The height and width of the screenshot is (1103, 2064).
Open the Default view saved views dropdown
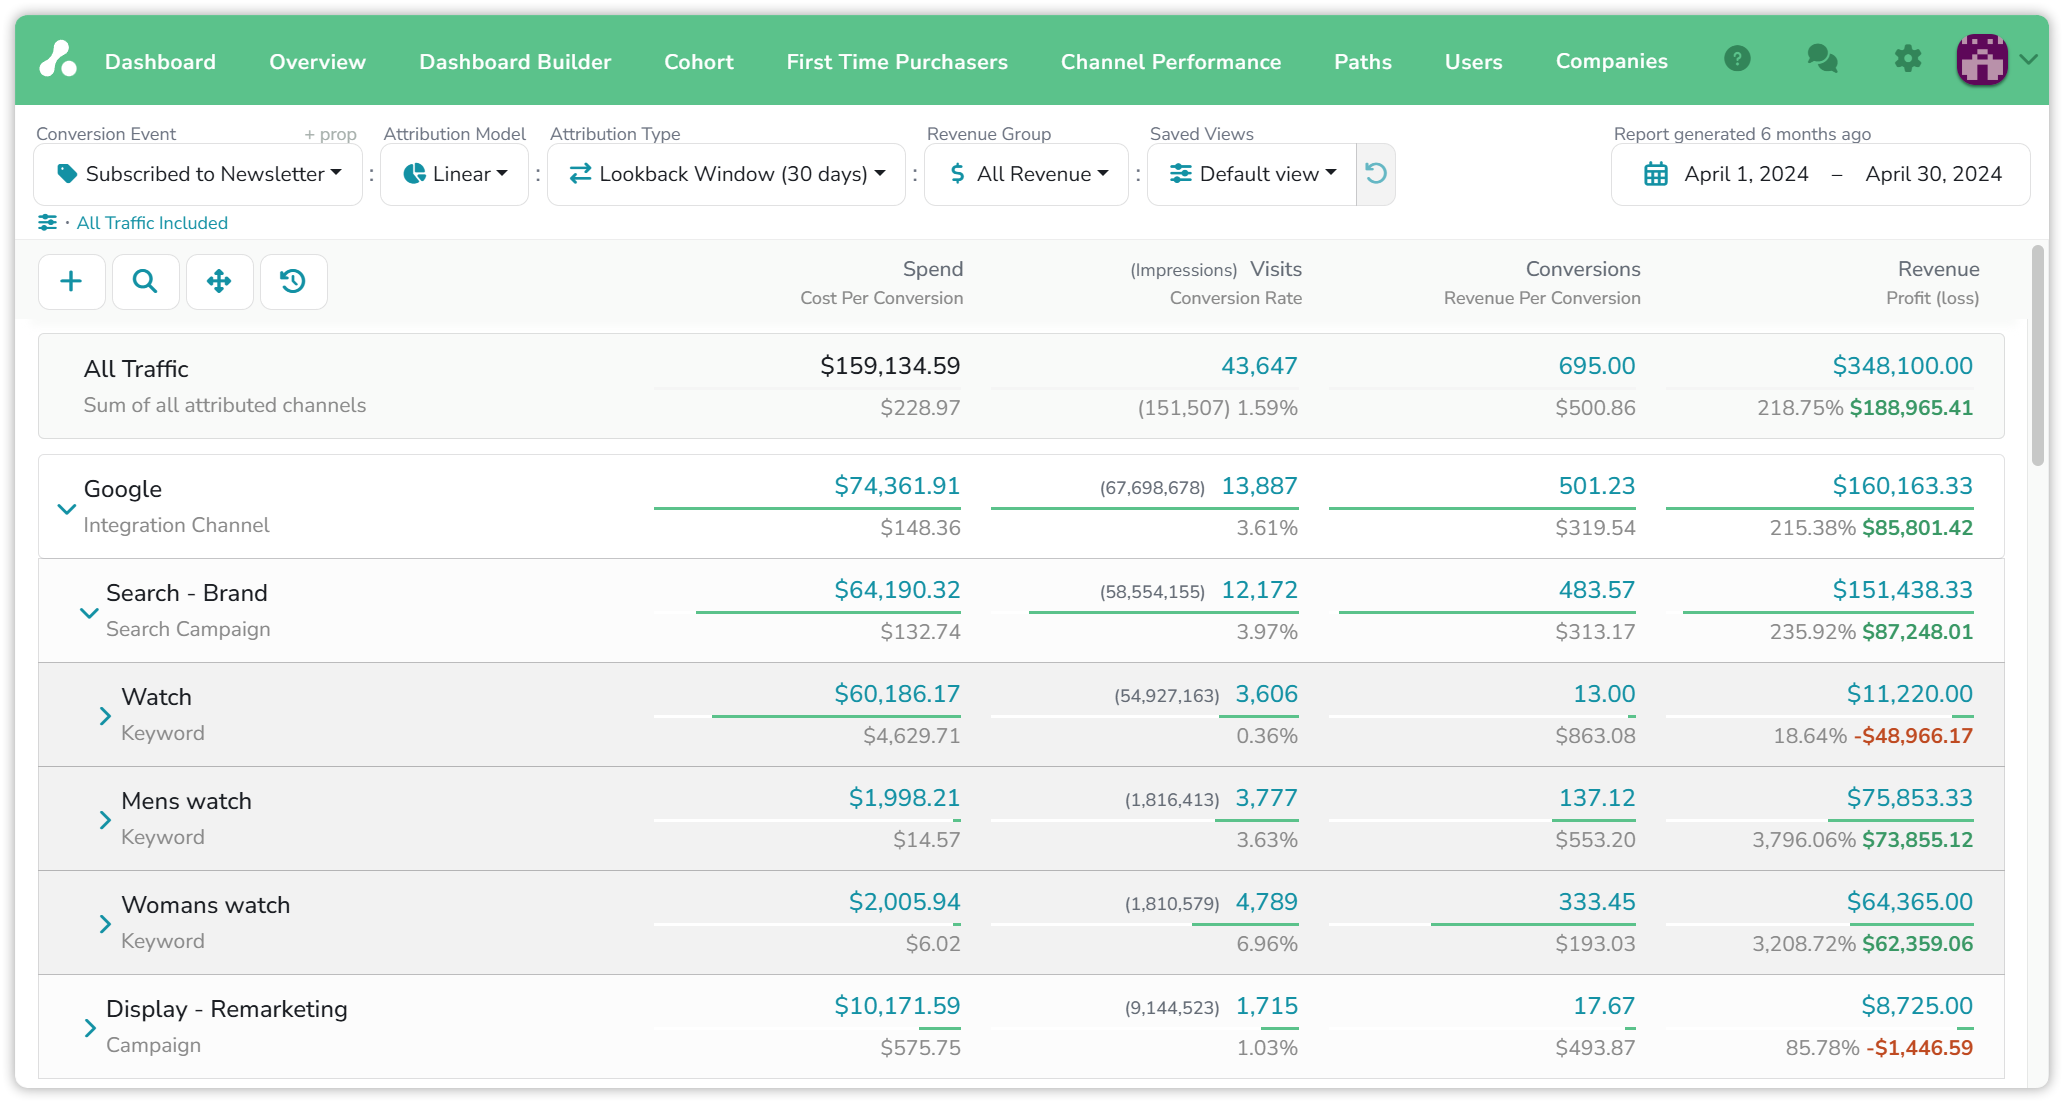pos(1252,174)
